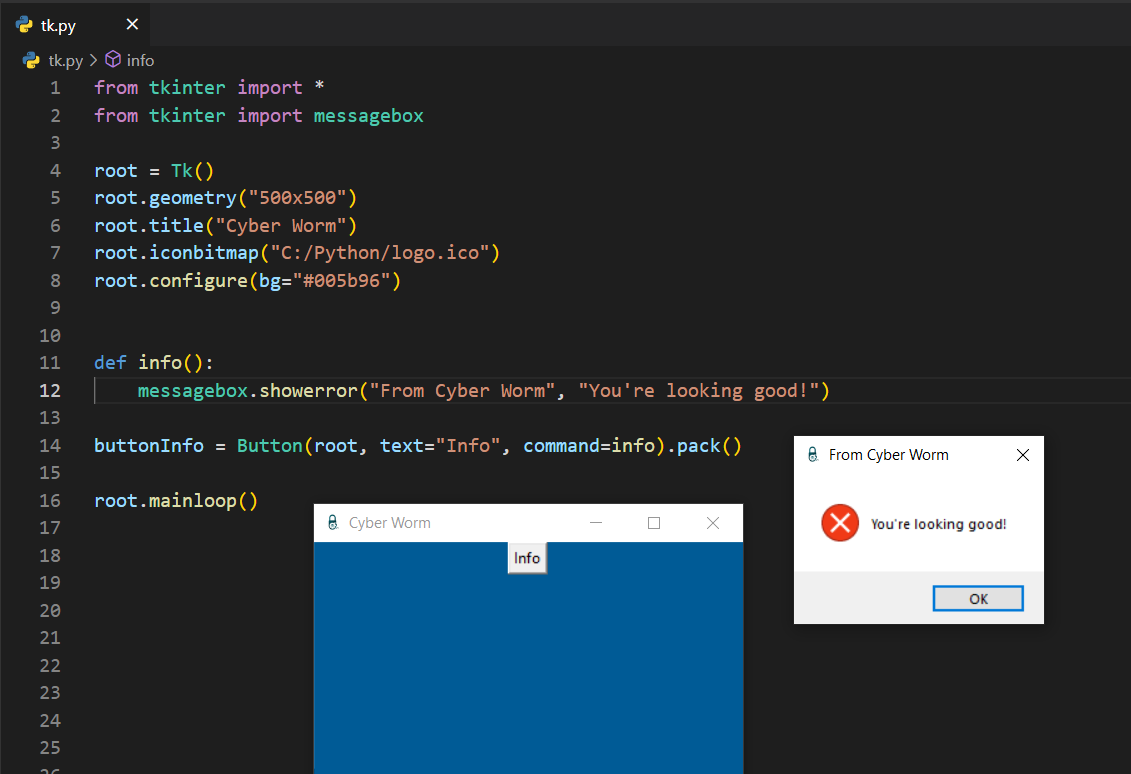The height and width of the screenshot is (774, 1131).
Task: Click the red error icon in the message box
Action: pos(840,523)
